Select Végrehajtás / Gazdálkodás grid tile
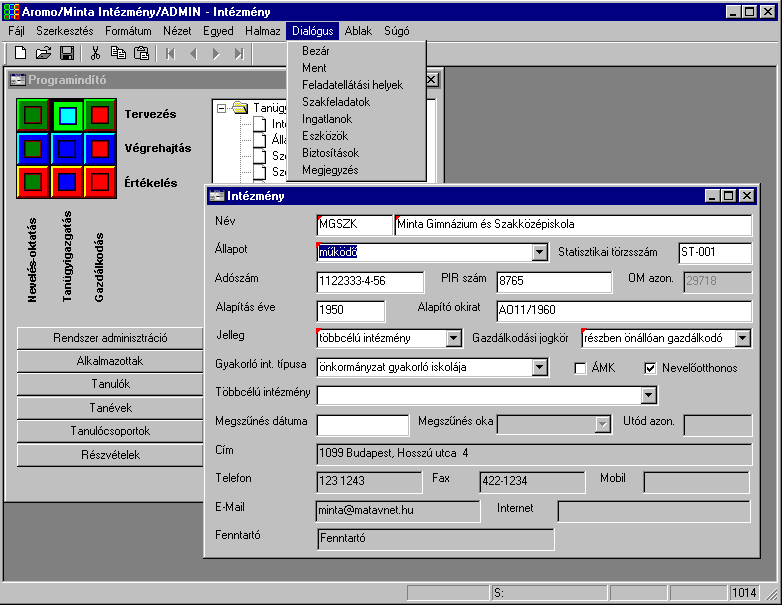Screen dimensions: 782x607 [x=100, y=149]
